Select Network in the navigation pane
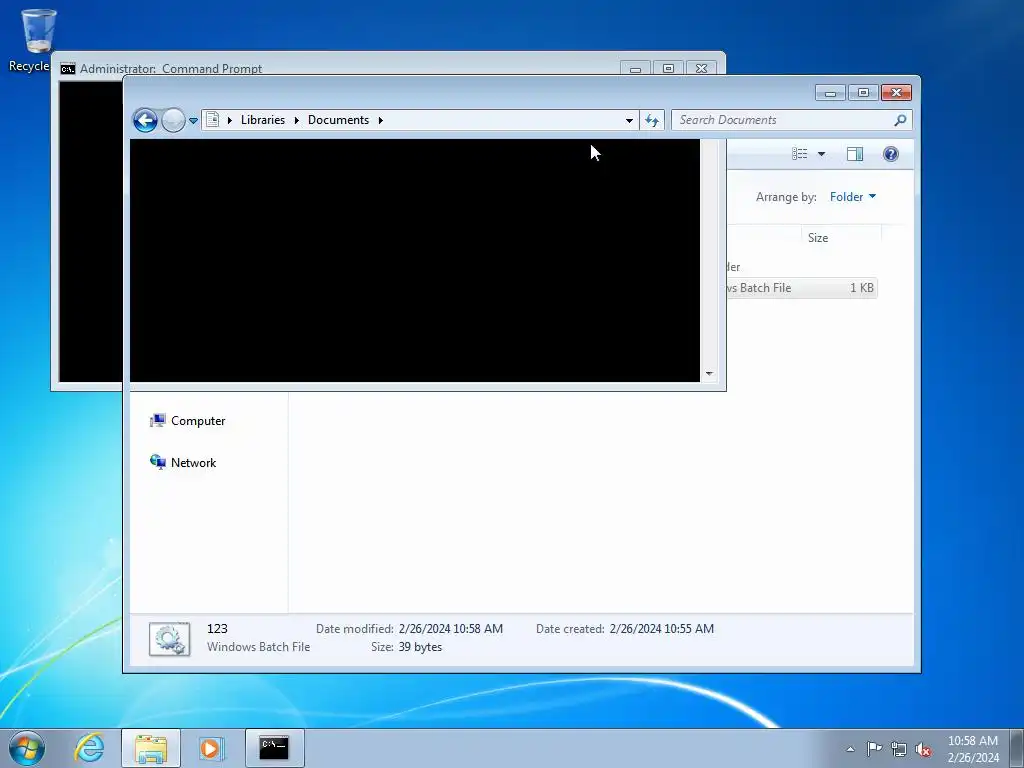This screenshot has height=768, width=1024. [184, 463]
